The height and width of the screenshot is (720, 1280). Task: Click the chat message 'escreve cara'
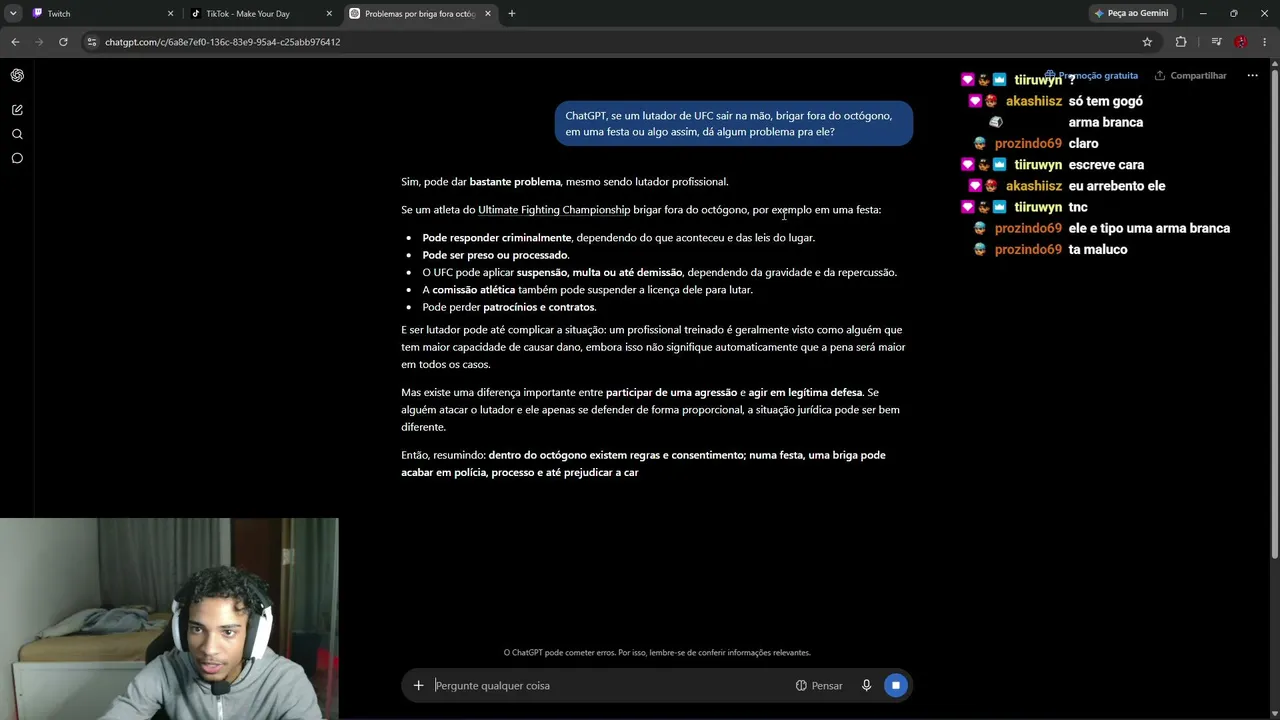point(1106,165)
